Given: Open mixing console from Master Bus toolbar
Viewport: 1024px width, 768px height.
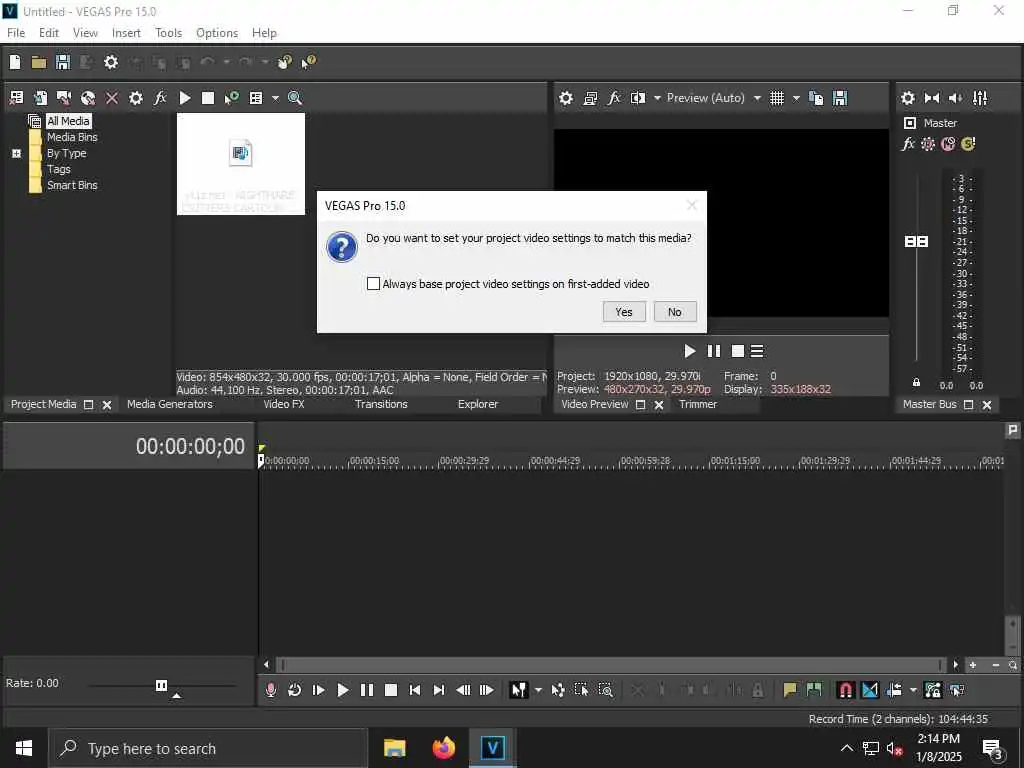Looking at the screenshot, I should tap(980, 98).
